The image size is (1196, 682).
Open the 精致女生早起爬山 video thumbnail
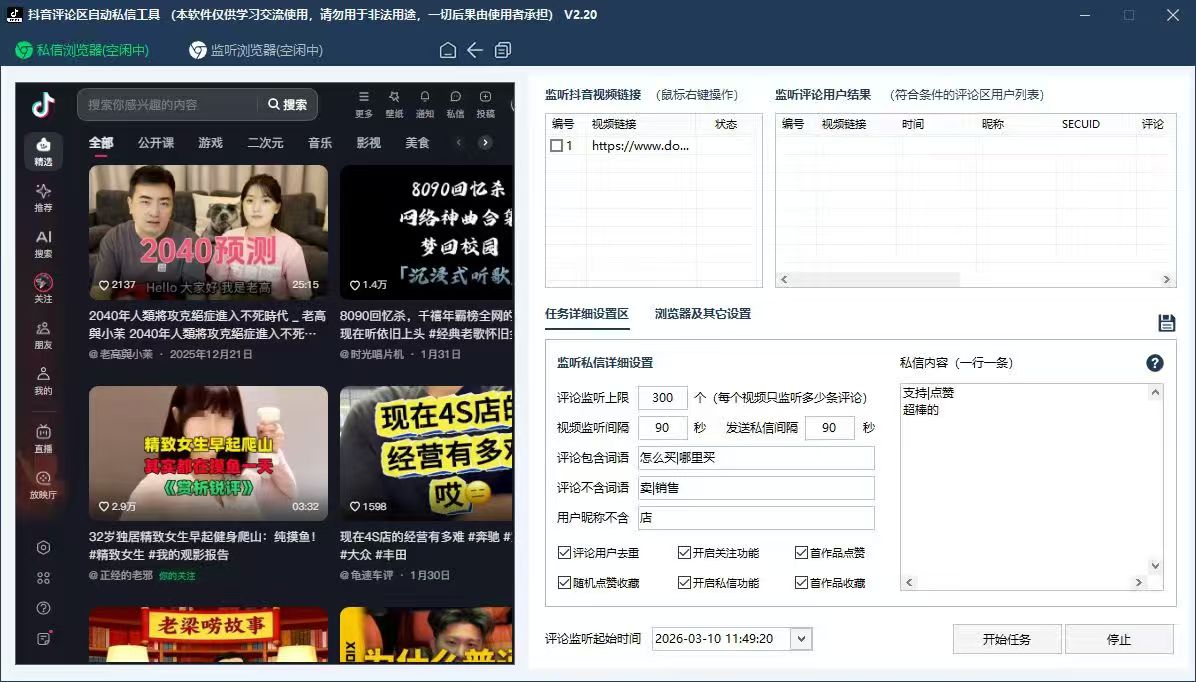[208, 453]
